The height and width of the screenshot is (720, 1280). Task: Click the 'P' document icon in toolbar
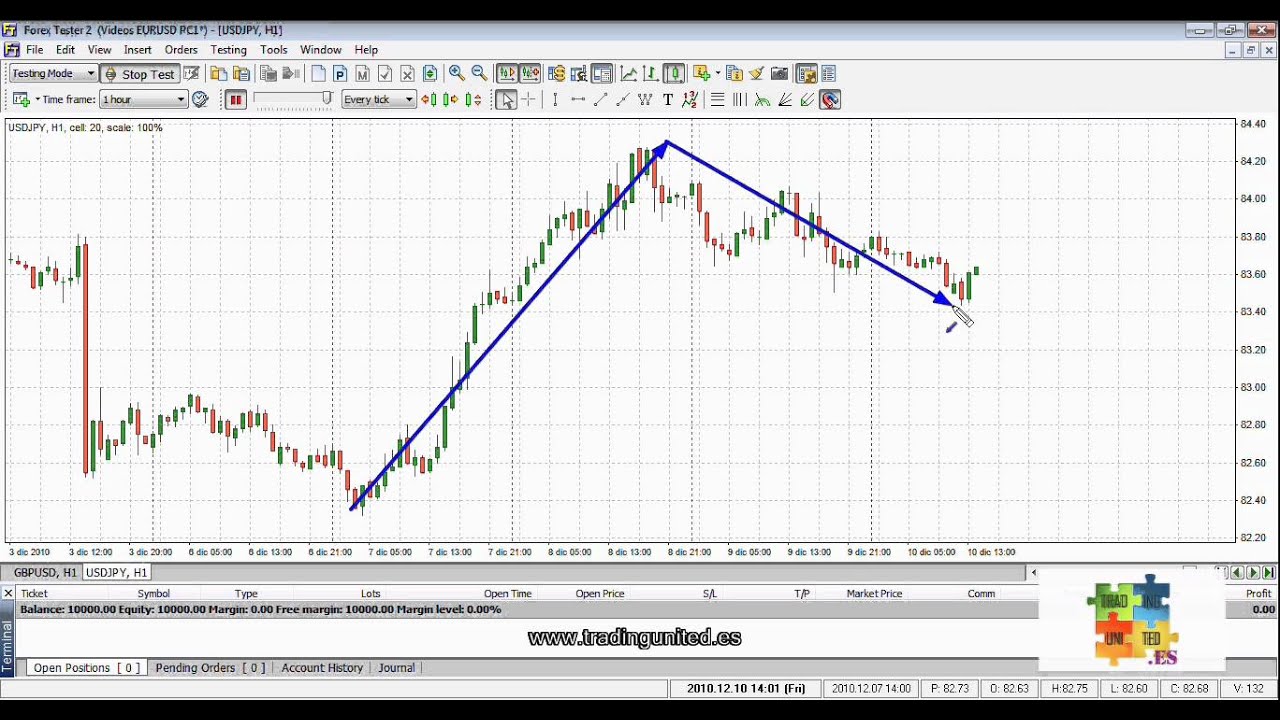coord(340,73)
